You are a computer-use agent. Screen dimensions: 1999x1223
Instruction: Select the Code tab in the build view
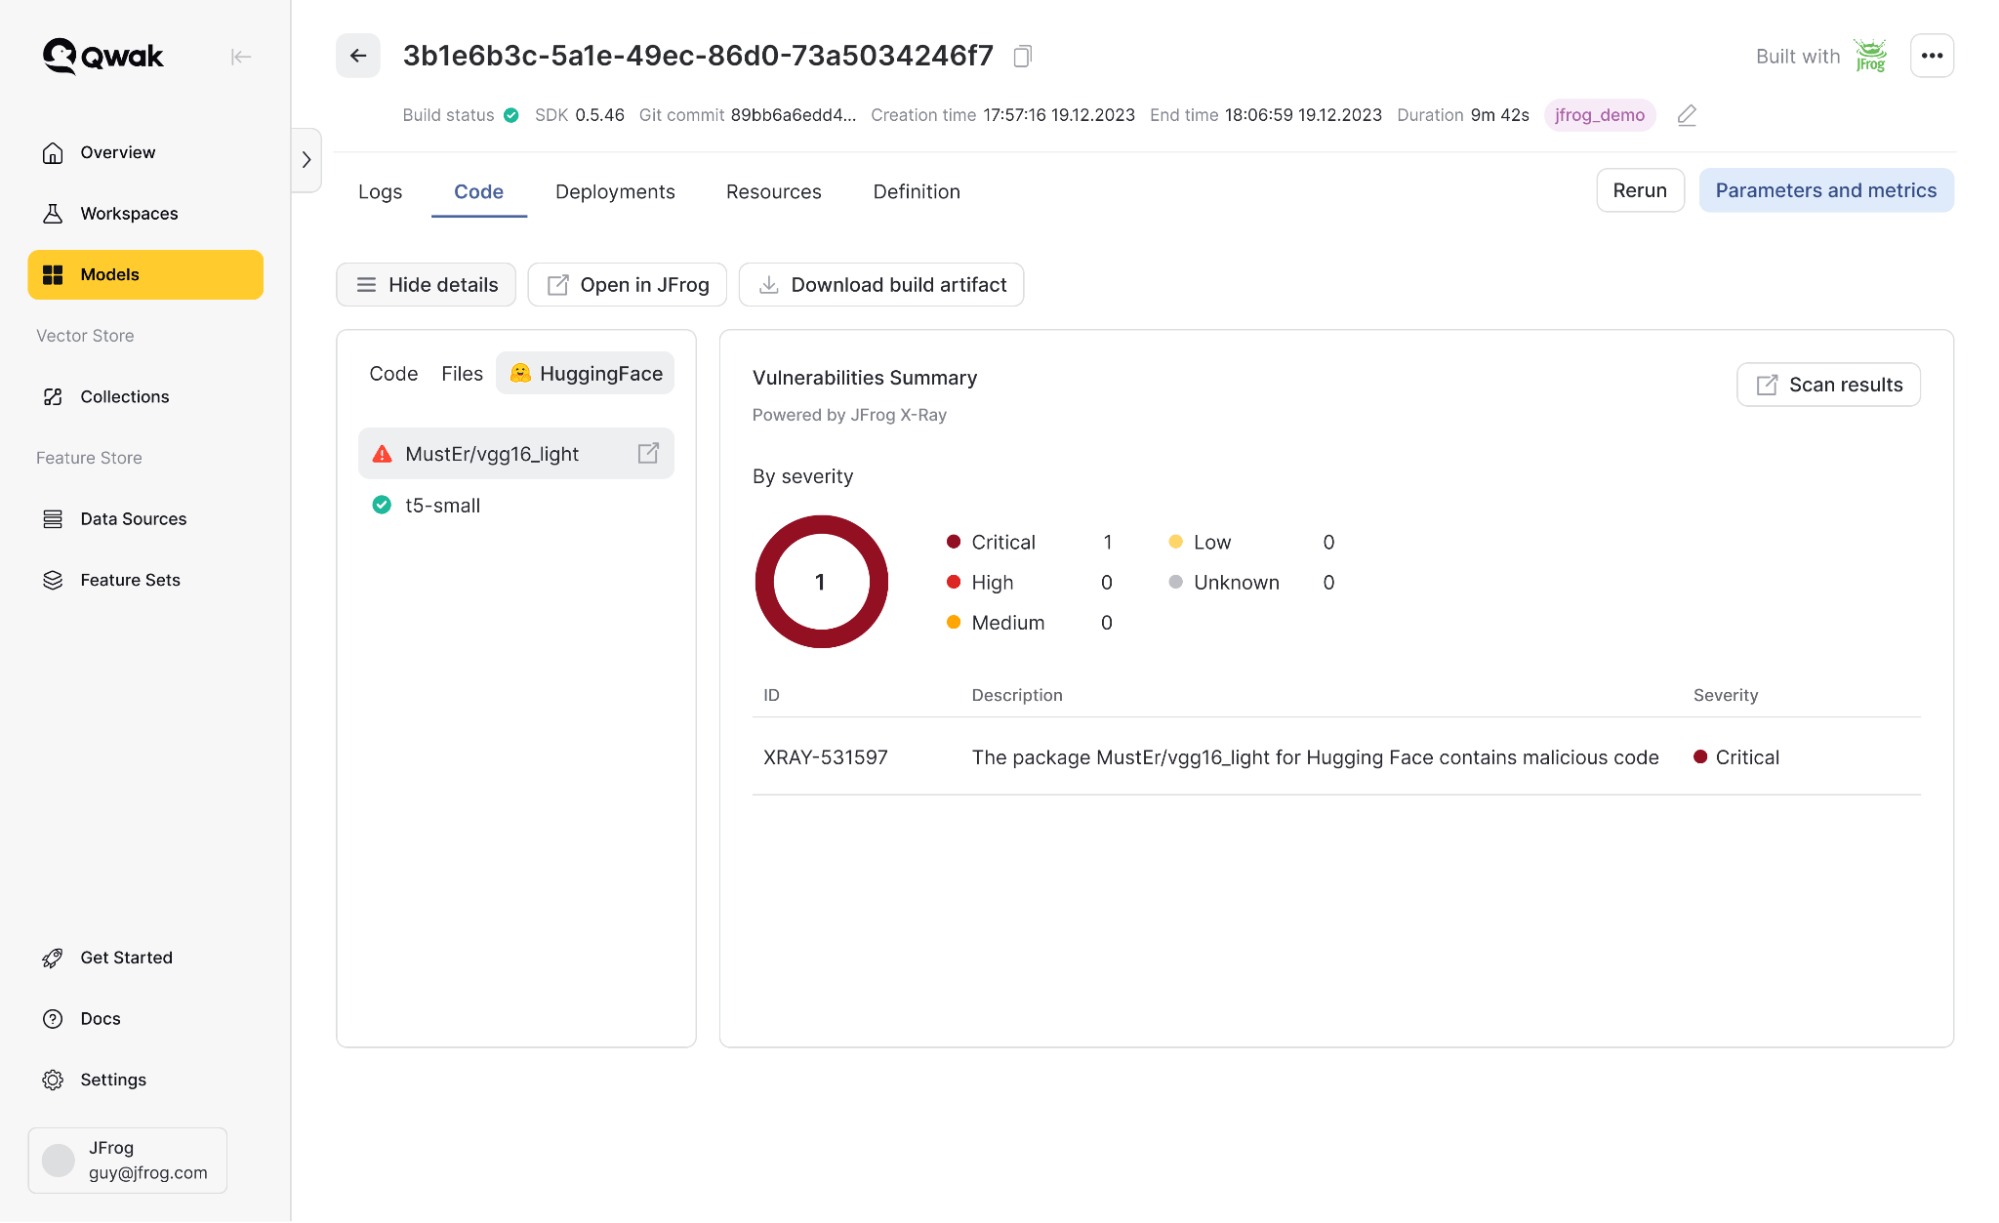[x=479, y=191]
